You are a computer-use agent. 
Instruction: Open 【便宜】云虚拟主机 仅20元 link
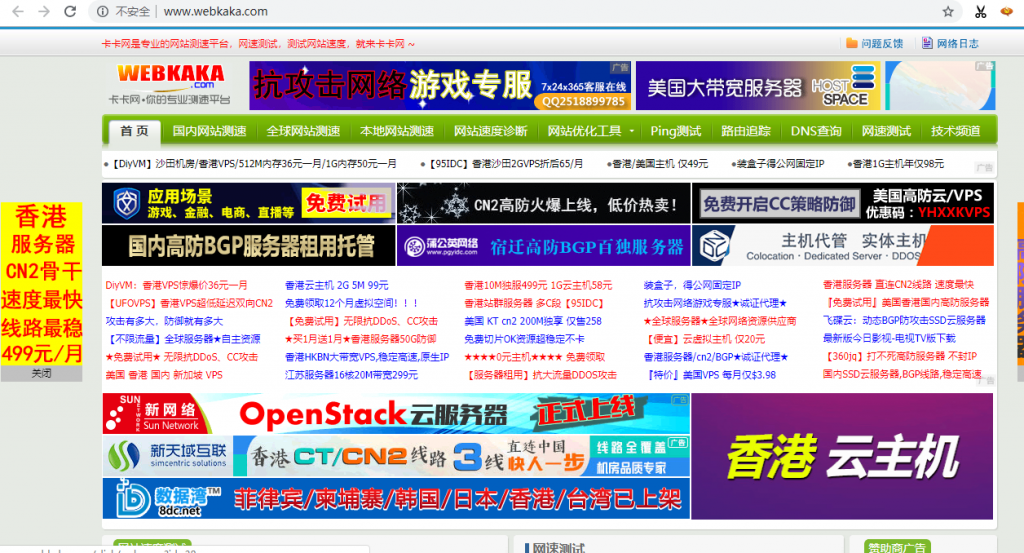point(704,339)
